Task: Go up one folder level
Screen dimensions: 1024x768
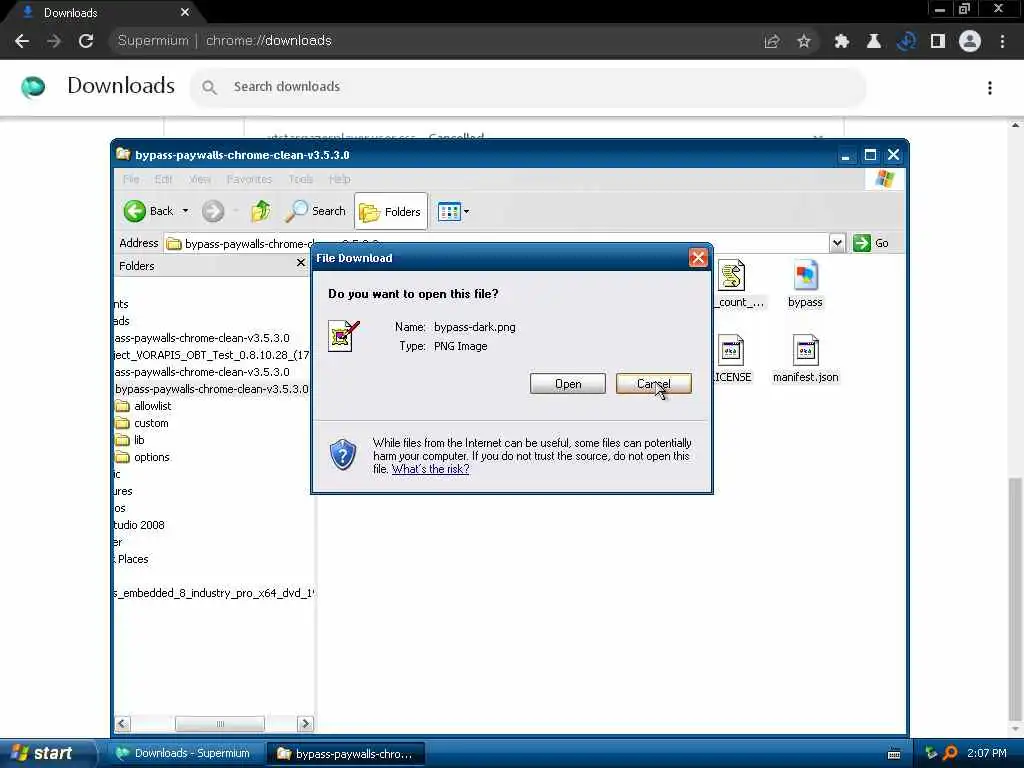Action: coord(261,211)
